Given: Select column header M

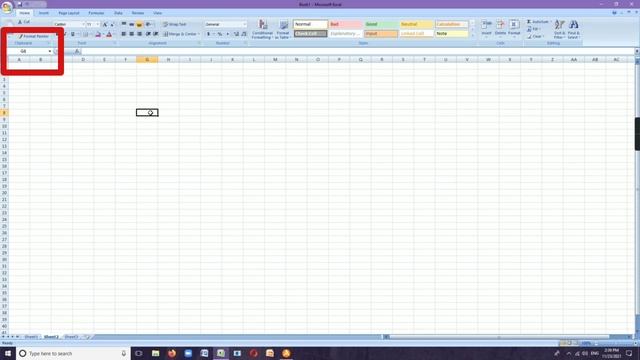Looking at the screenshot, I should coord(275,60).
